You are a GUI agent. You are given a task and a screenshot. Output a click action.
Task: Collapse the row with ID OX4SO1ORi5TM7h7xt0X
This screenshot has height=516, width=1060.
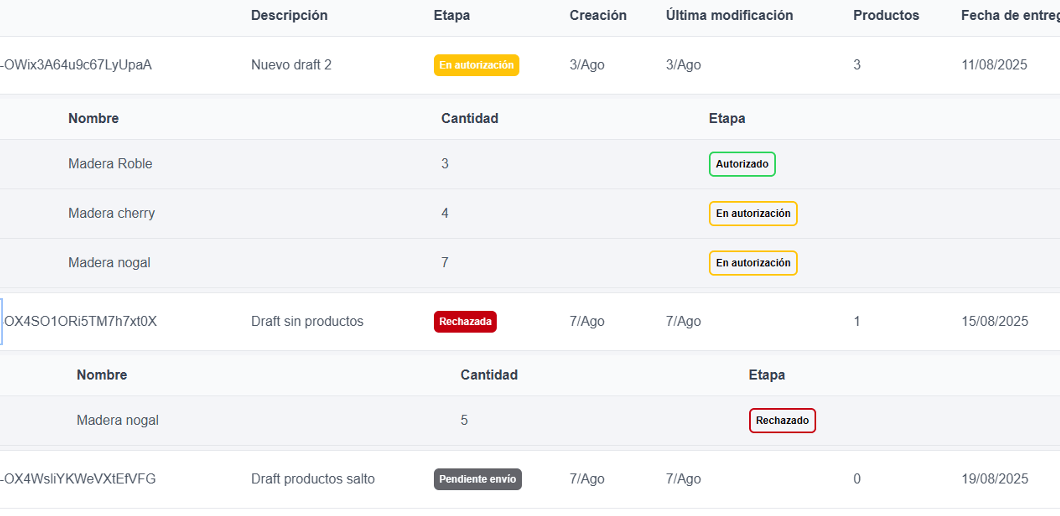click(x=80, y=322)
